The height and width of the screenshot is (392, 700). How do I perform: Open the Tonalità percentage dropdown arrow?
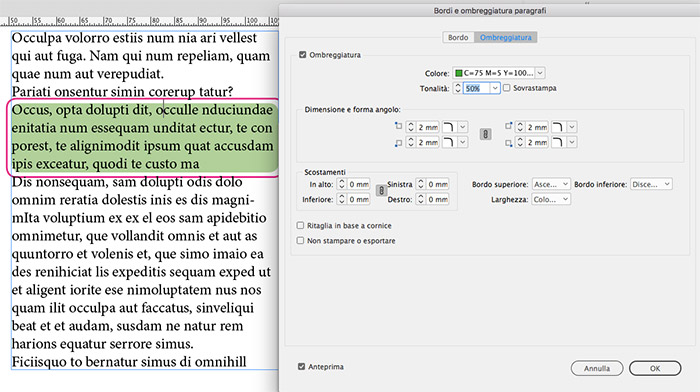[495, 88]
